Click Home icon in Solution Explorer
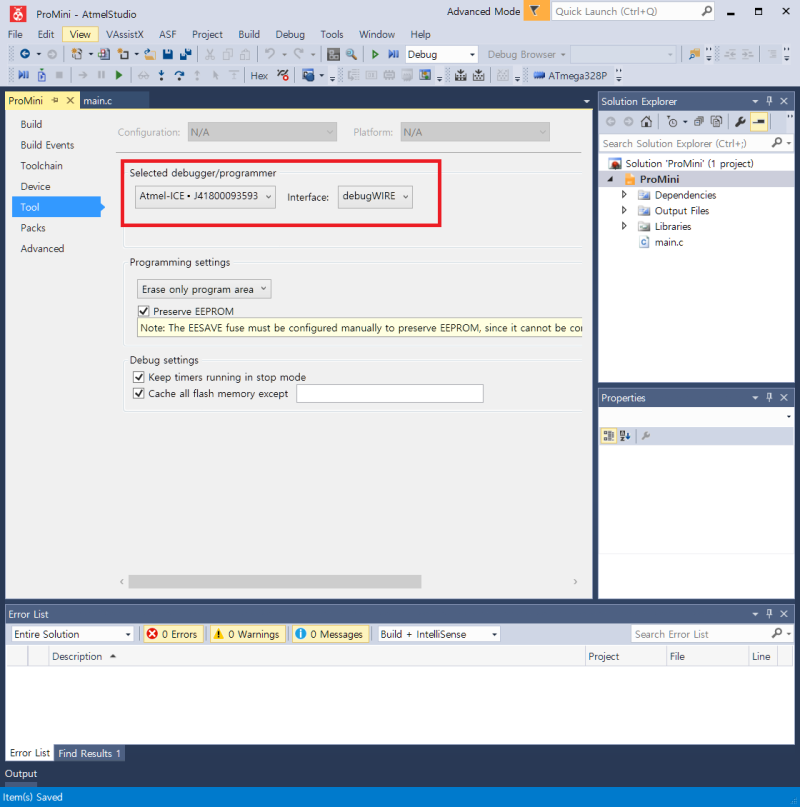The height and width of the screenshot is (807, 800). click(646, 122)
